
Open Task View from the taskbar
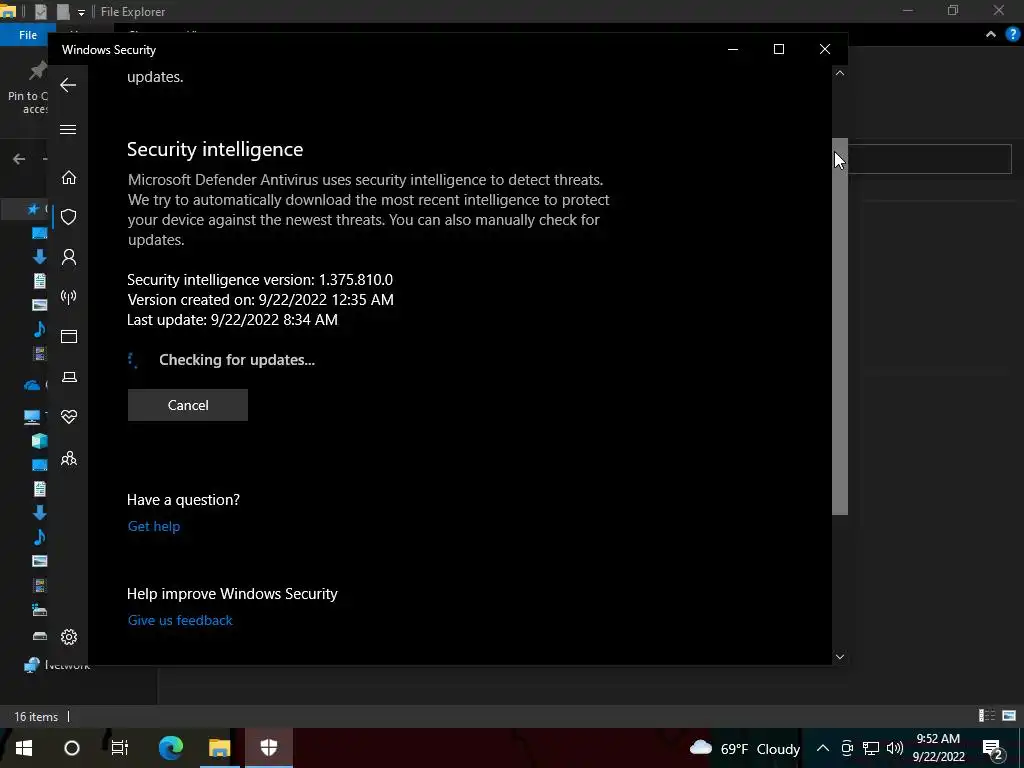coord(120,748)
